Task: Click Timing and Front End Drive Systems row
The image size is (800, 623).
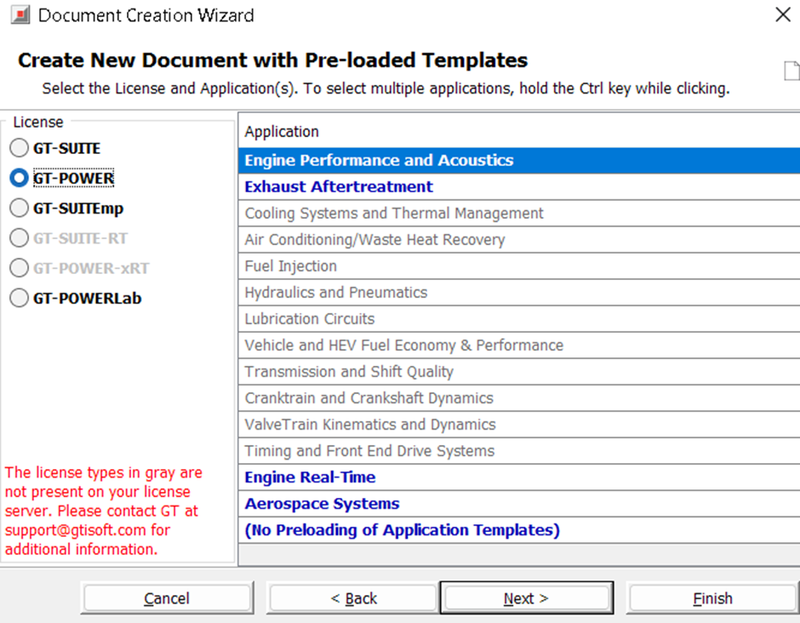Action: pos(519,451)
